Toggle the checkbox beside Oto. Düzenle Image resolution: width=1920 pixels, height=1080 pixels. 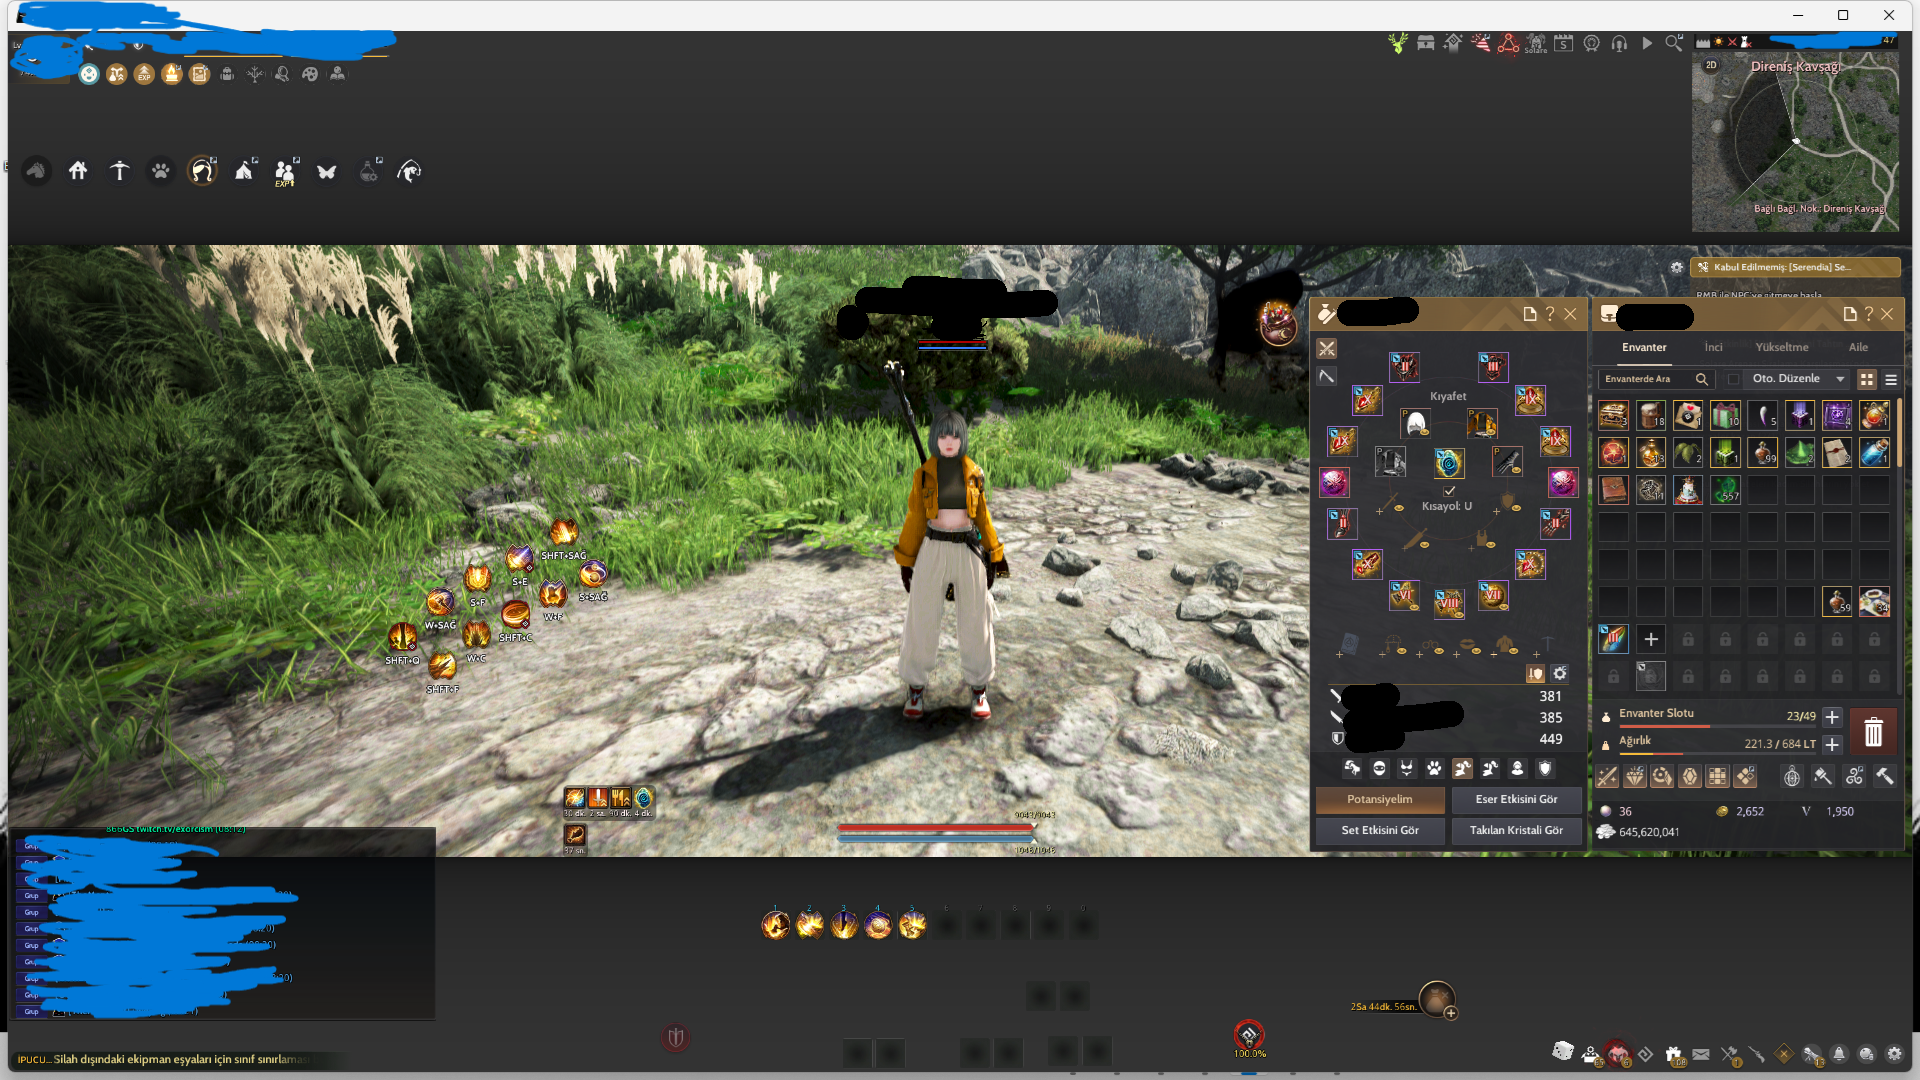1734,379
